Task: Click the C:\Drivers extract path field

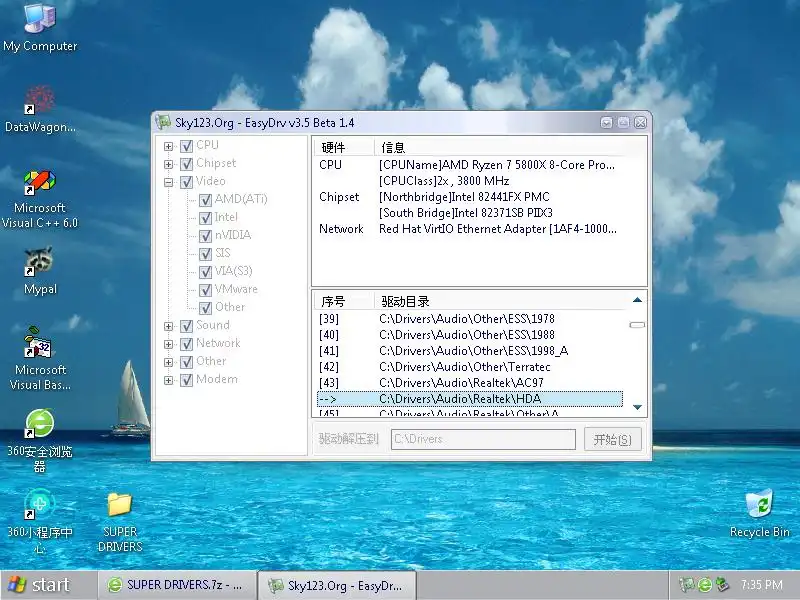Action: coord(483,439)
